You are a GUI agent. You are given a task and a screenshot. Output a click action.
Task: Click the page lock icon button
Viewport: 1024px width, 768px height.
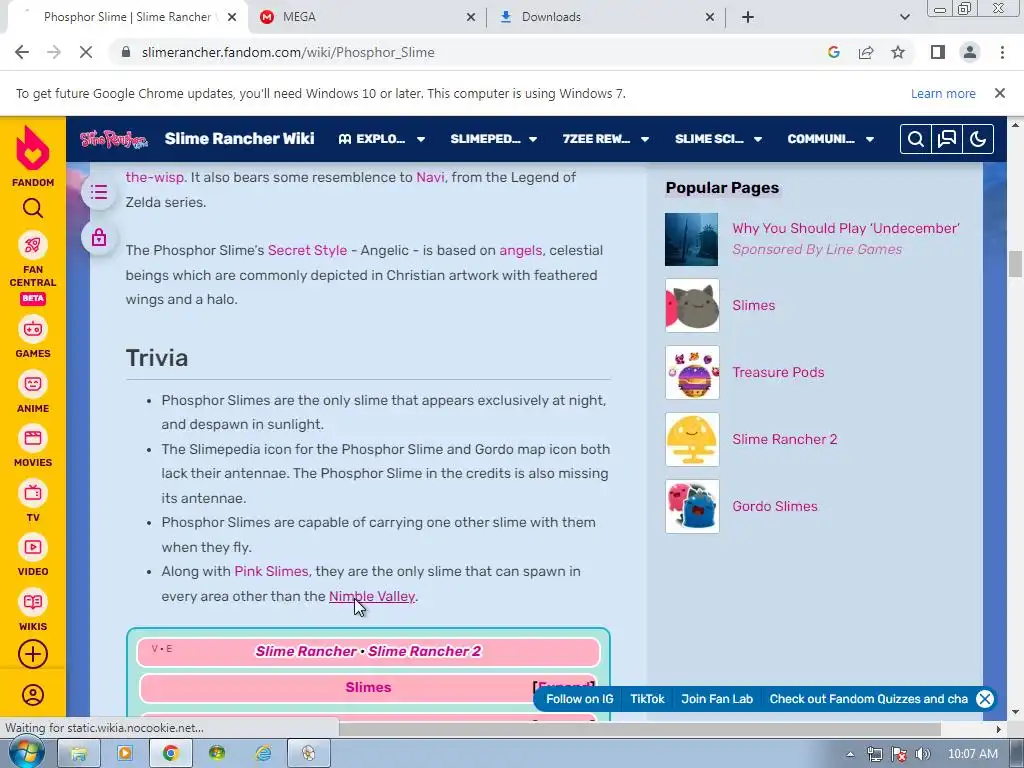pyautogui.click(x=99, y=237)
